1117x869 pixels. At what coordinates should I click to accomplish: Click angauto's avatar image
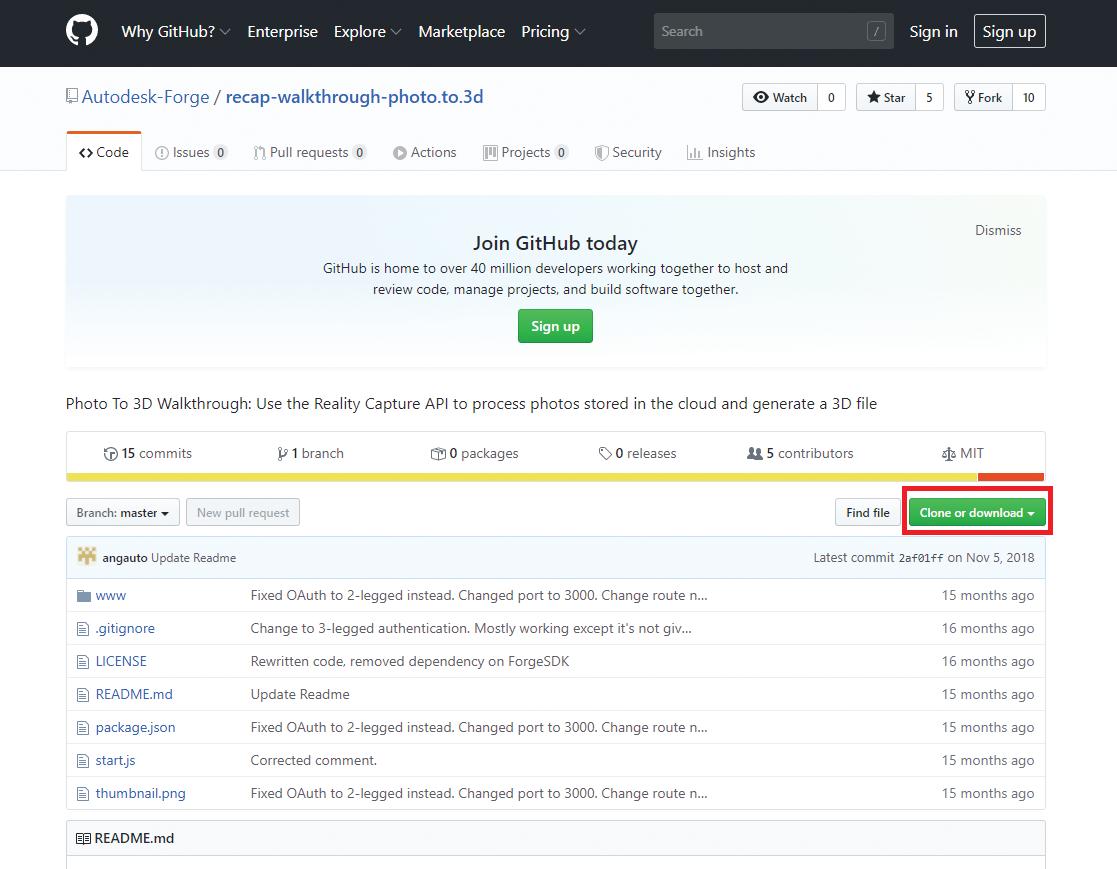(x=87, y=556)
